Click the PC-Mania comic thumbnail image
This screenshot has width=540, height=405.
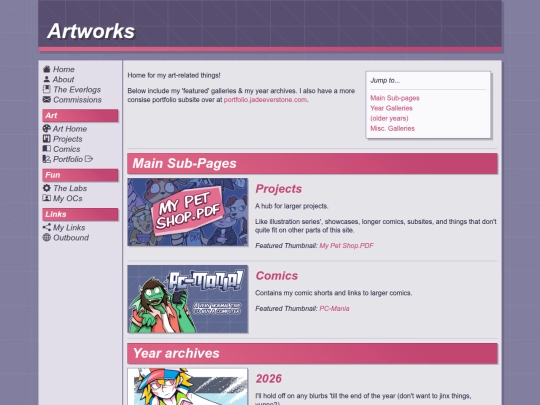point(188,299)
